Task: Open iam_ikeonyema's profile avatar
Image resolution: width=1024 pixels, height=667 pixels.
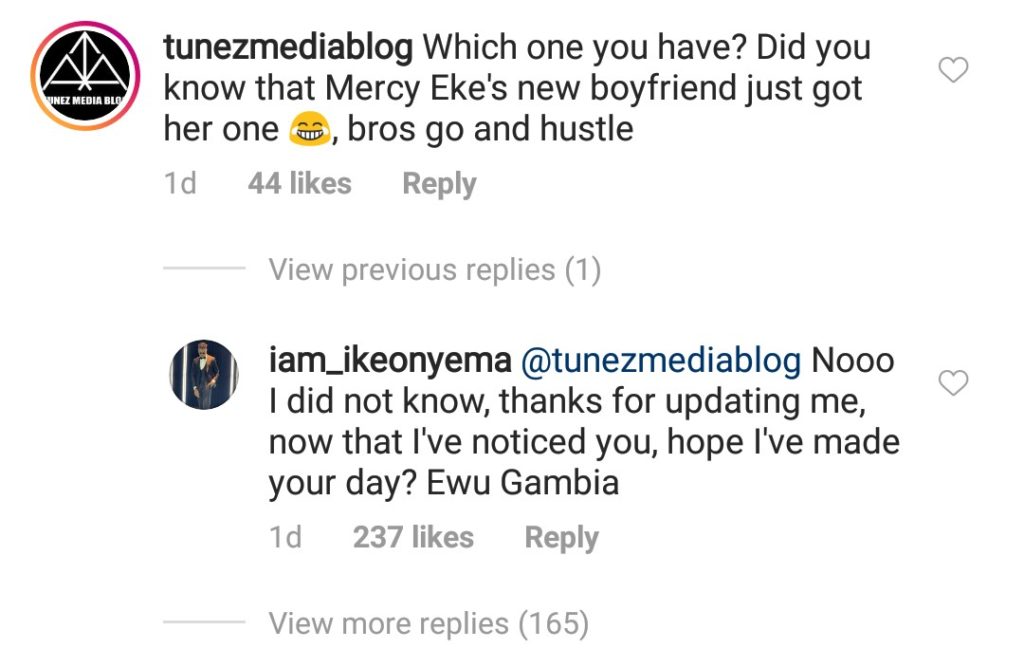Action: (204, 374)
